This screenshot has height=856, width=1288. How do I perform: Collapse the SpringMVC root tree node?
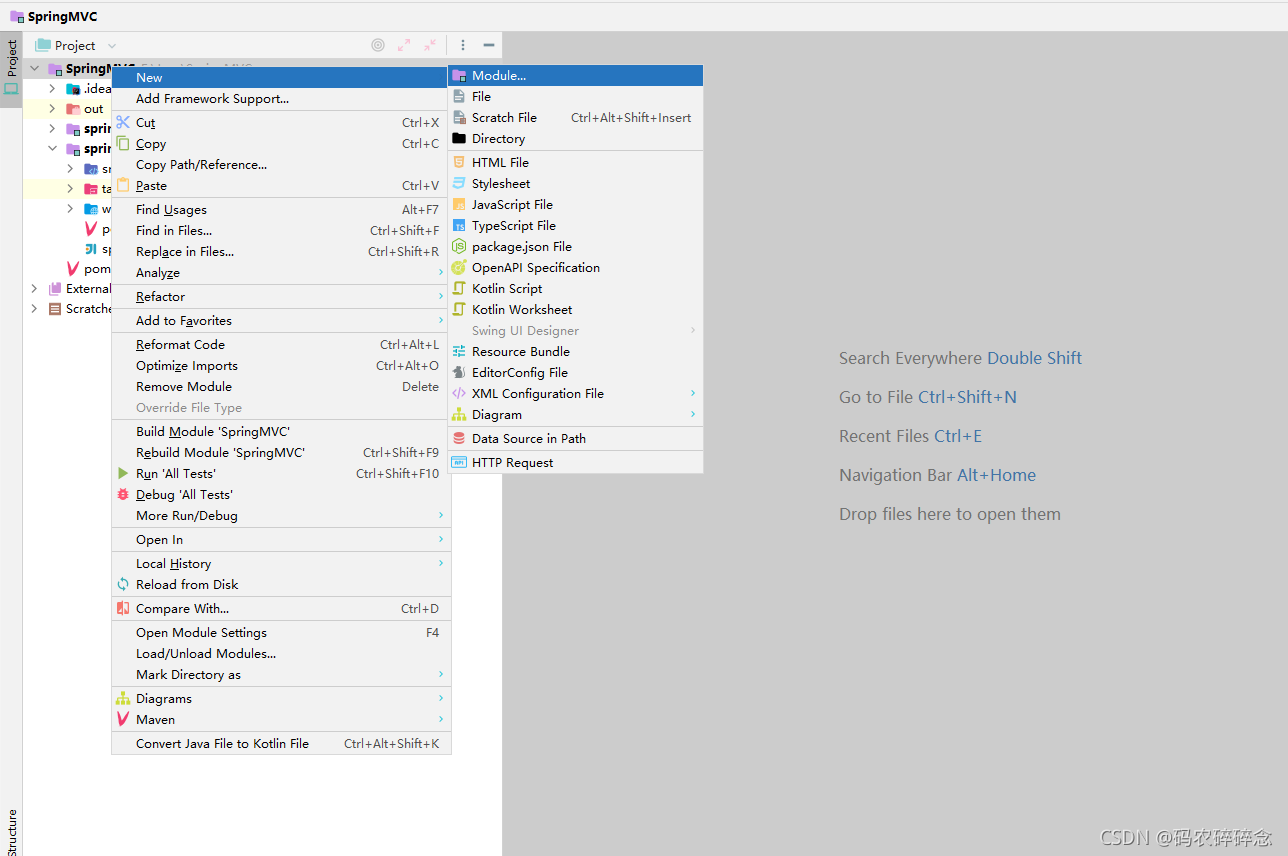[x=34, y=68]
